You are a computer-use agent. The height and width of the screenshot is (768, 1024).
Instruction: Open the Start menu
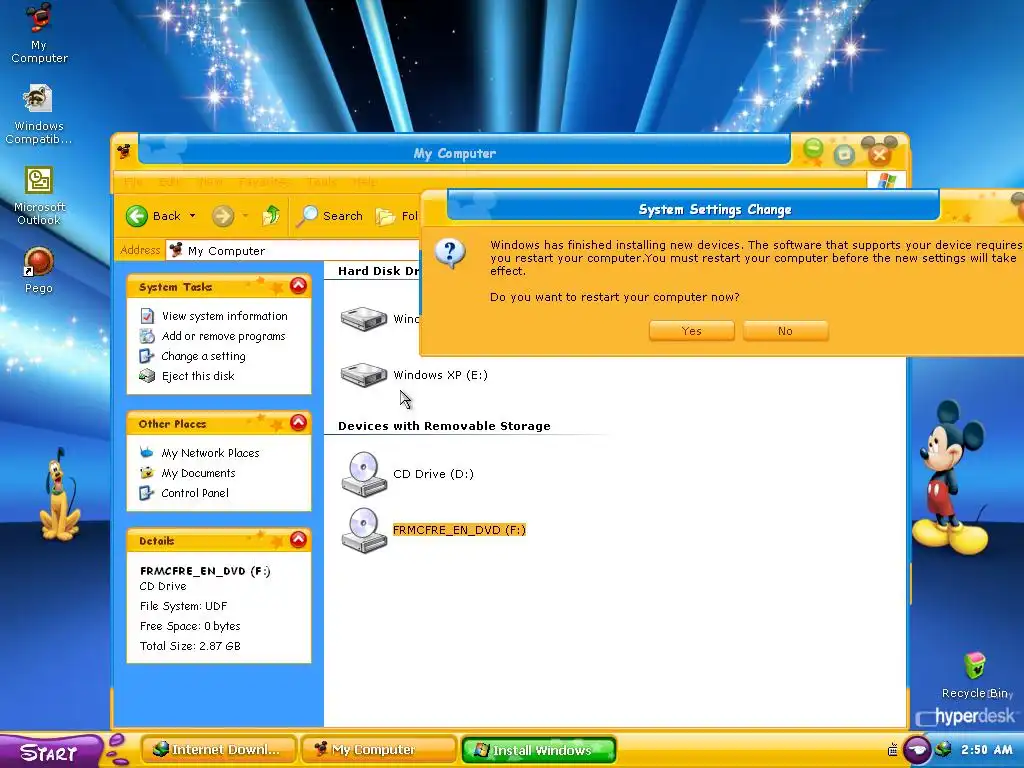(x=50, y=751)
